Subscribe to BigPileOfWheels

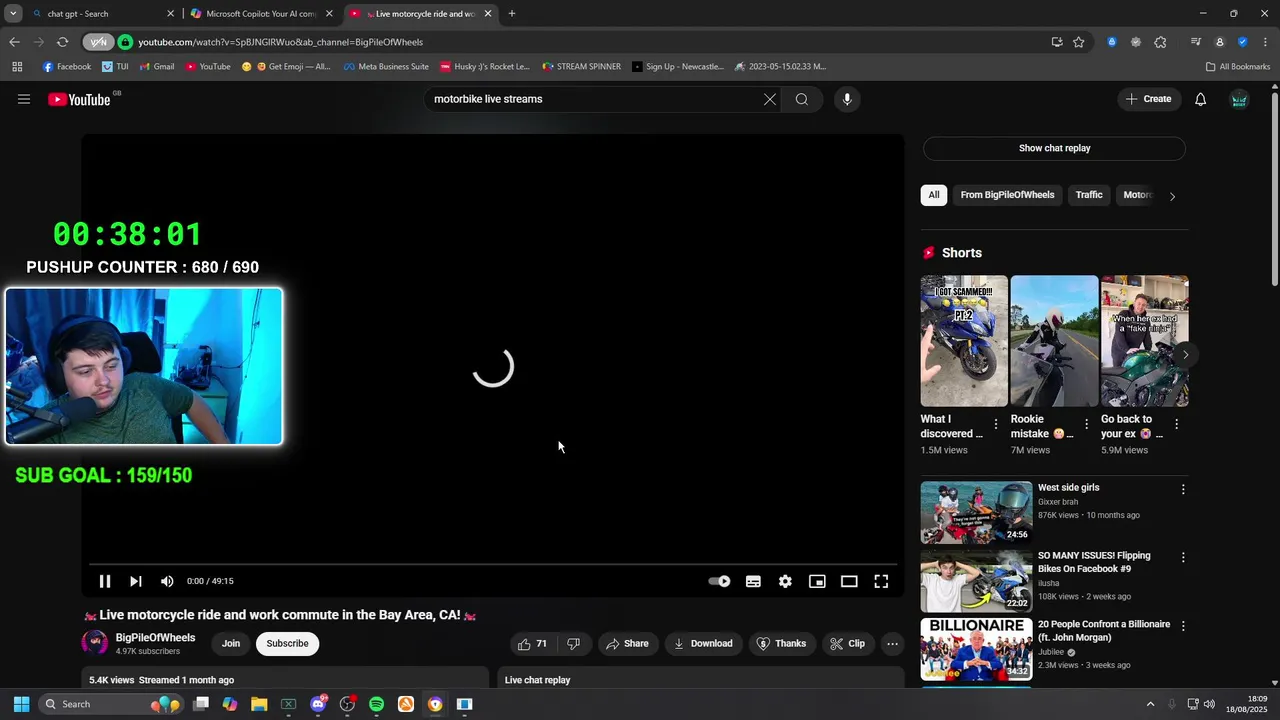coord(287,644)
